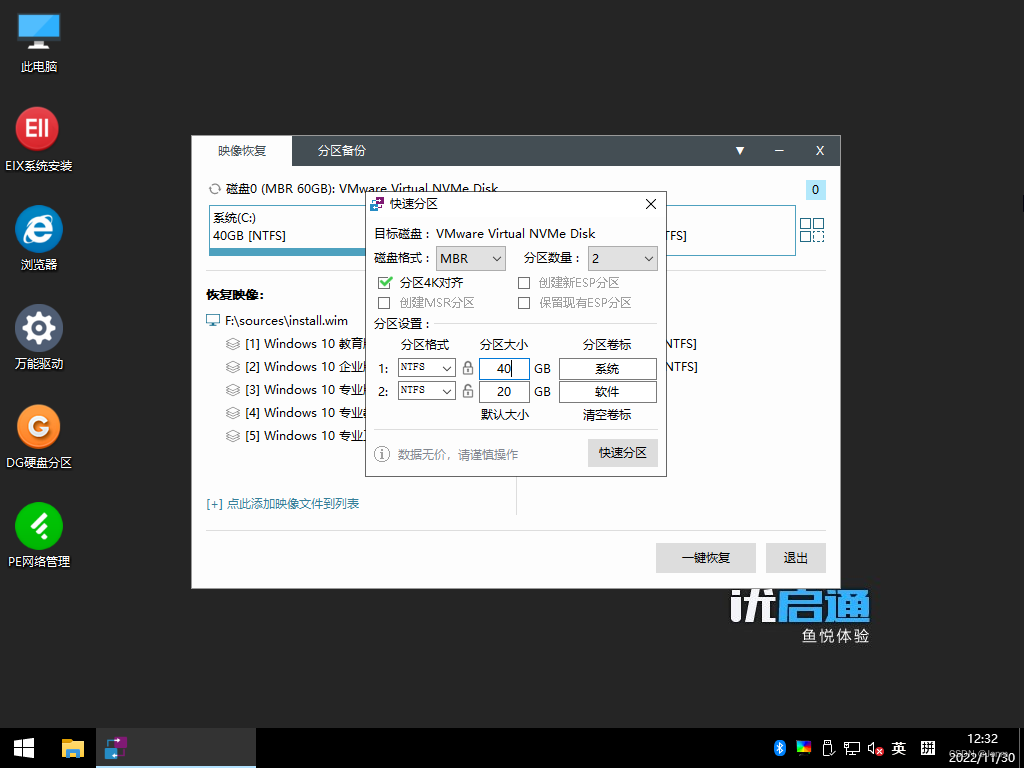Open the 此电脑 desktop icon
Screen dimensions: 1024x768
(x=39, y=42)
